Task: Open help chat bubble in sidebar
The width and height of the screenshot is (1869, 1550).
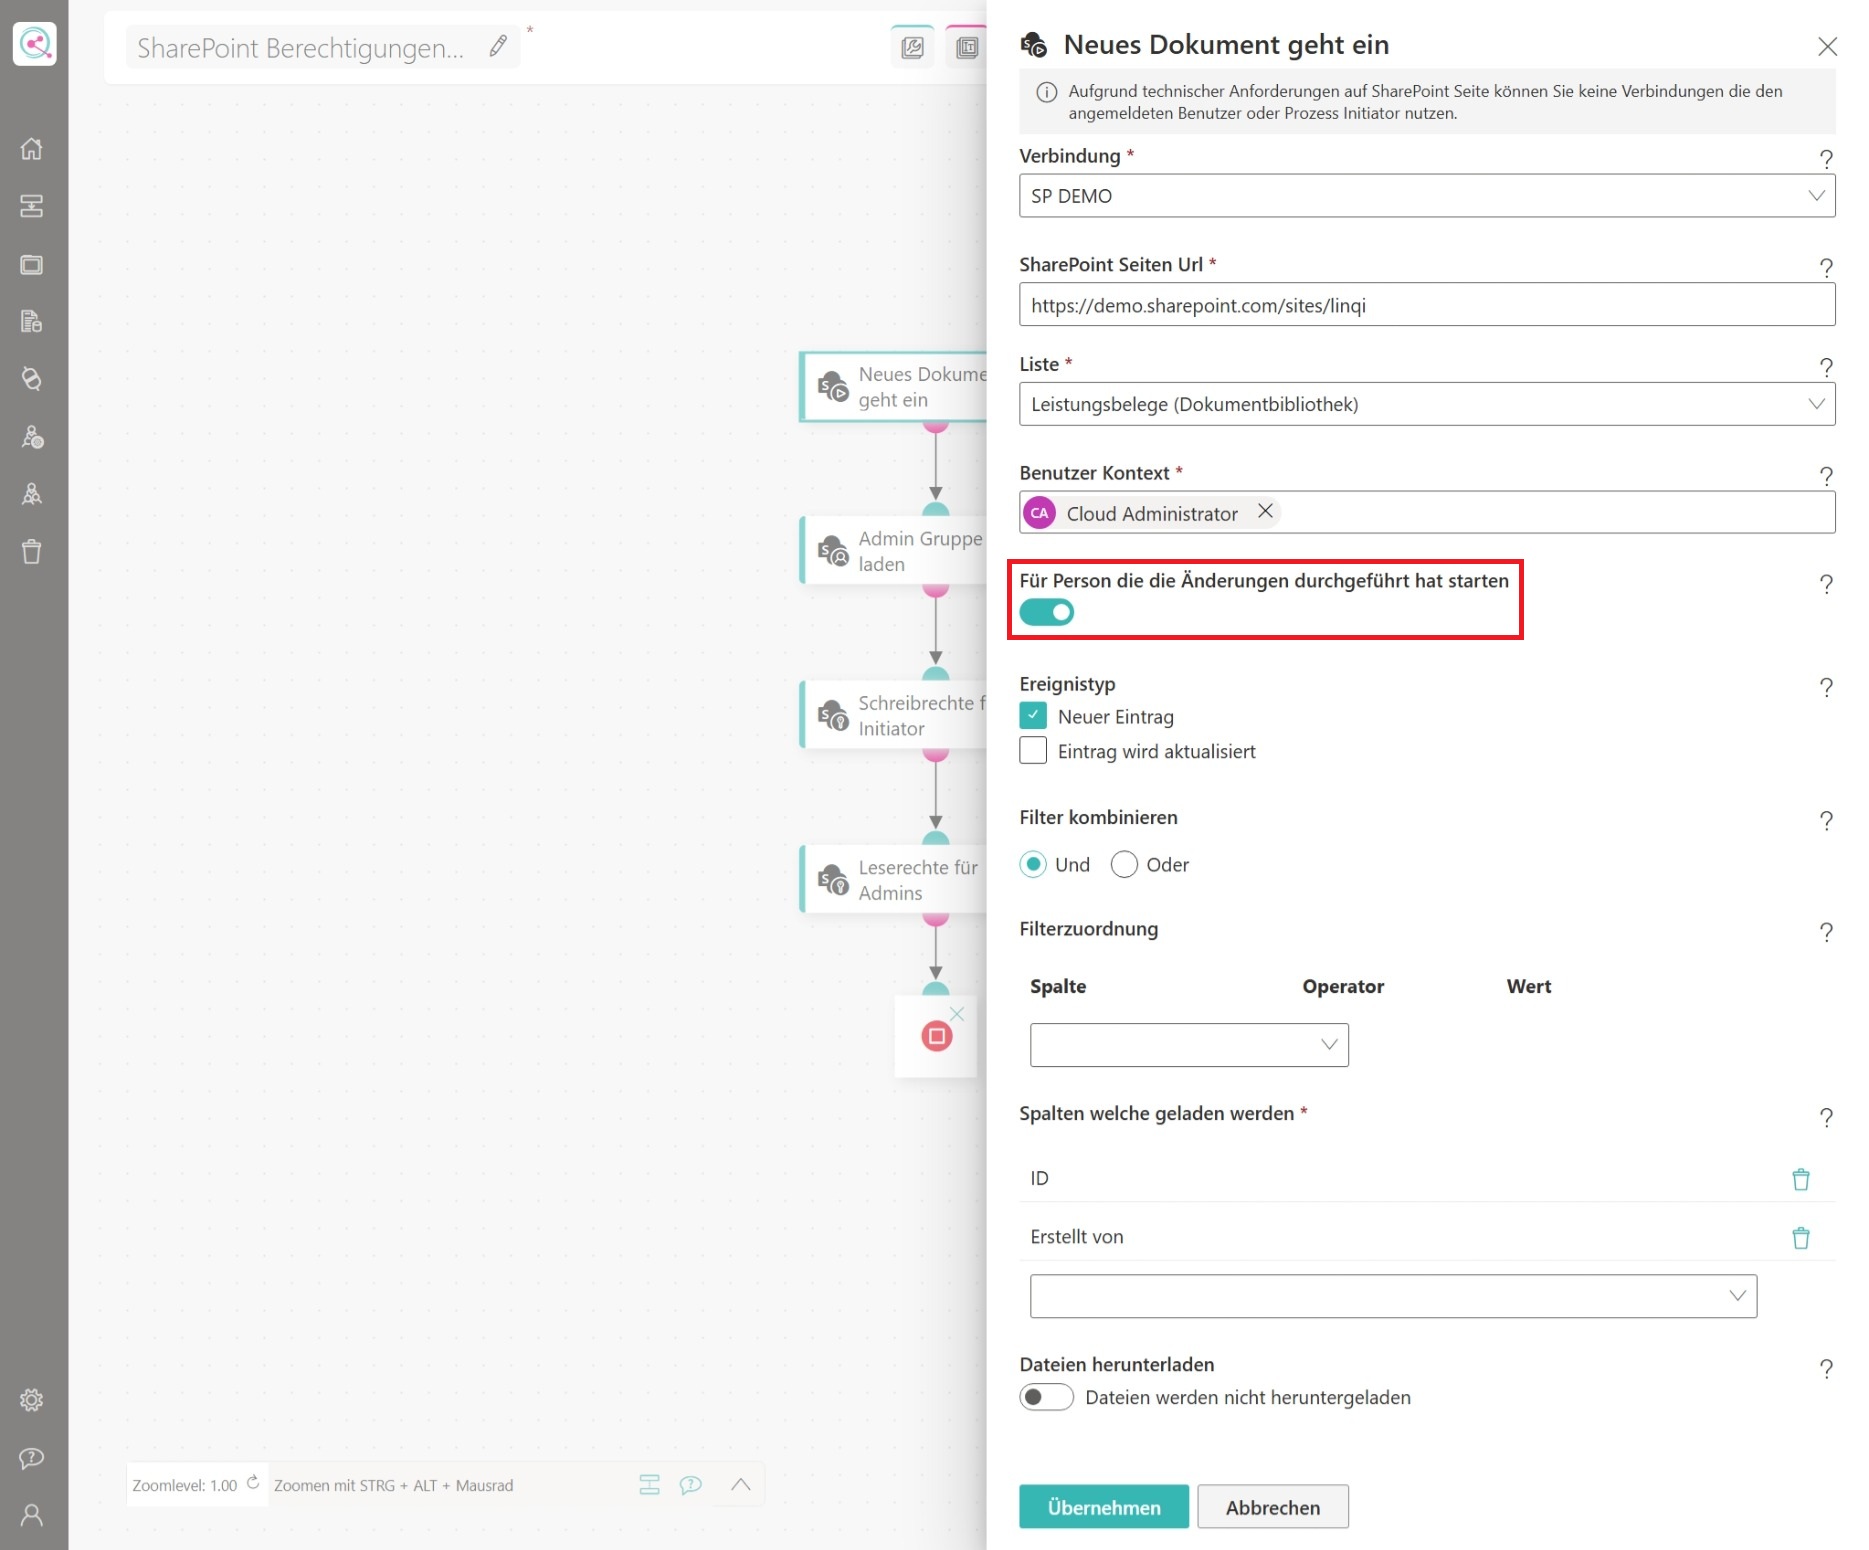Action: 32,1458
